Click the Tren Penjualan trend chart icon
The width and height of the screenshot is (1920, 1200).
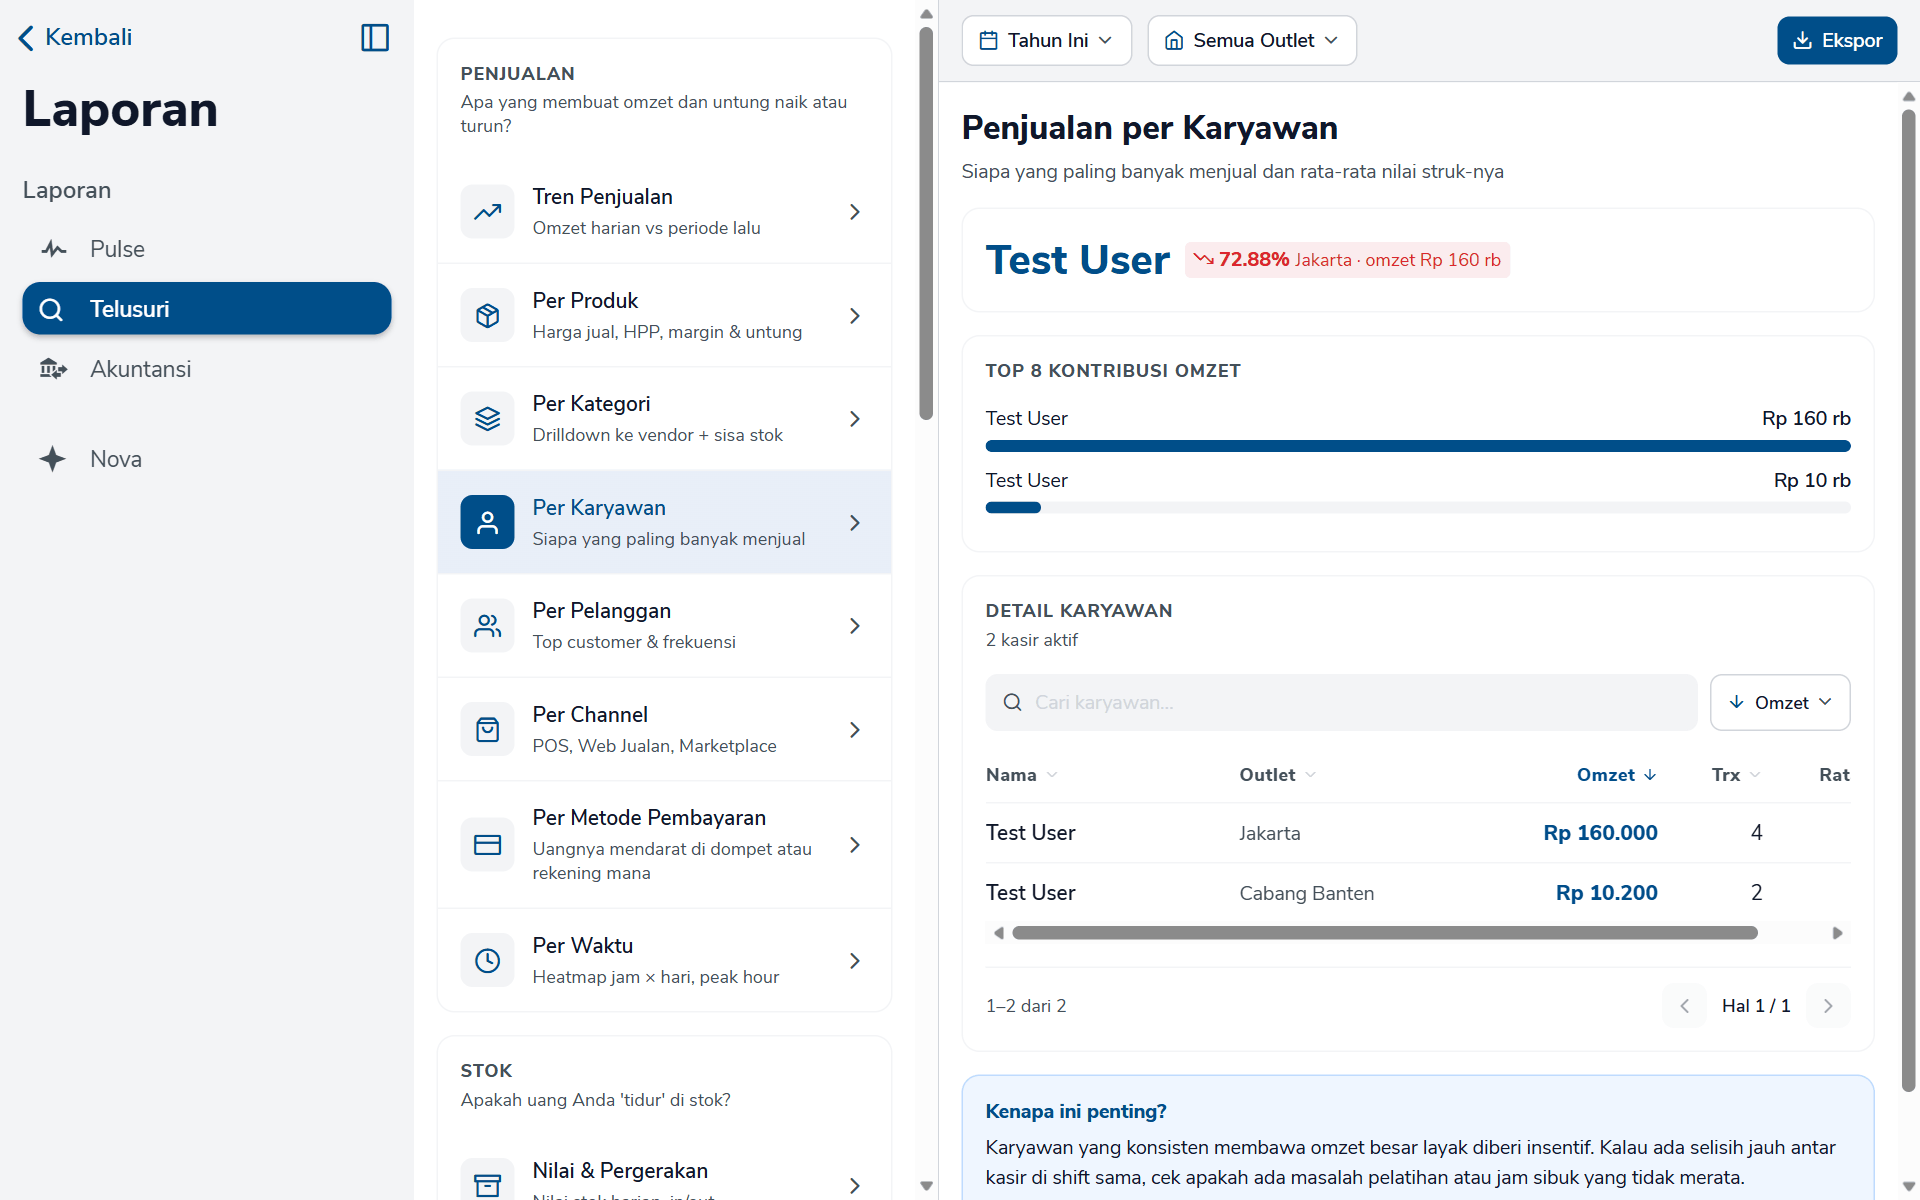(x=487, y=212)
